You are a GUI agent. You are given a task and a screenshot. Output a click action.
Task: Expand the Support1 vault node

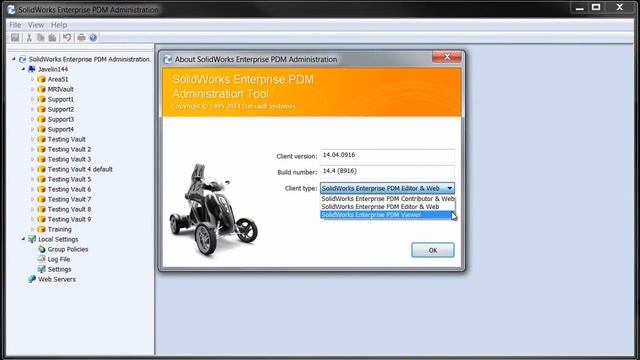(33, 99)
